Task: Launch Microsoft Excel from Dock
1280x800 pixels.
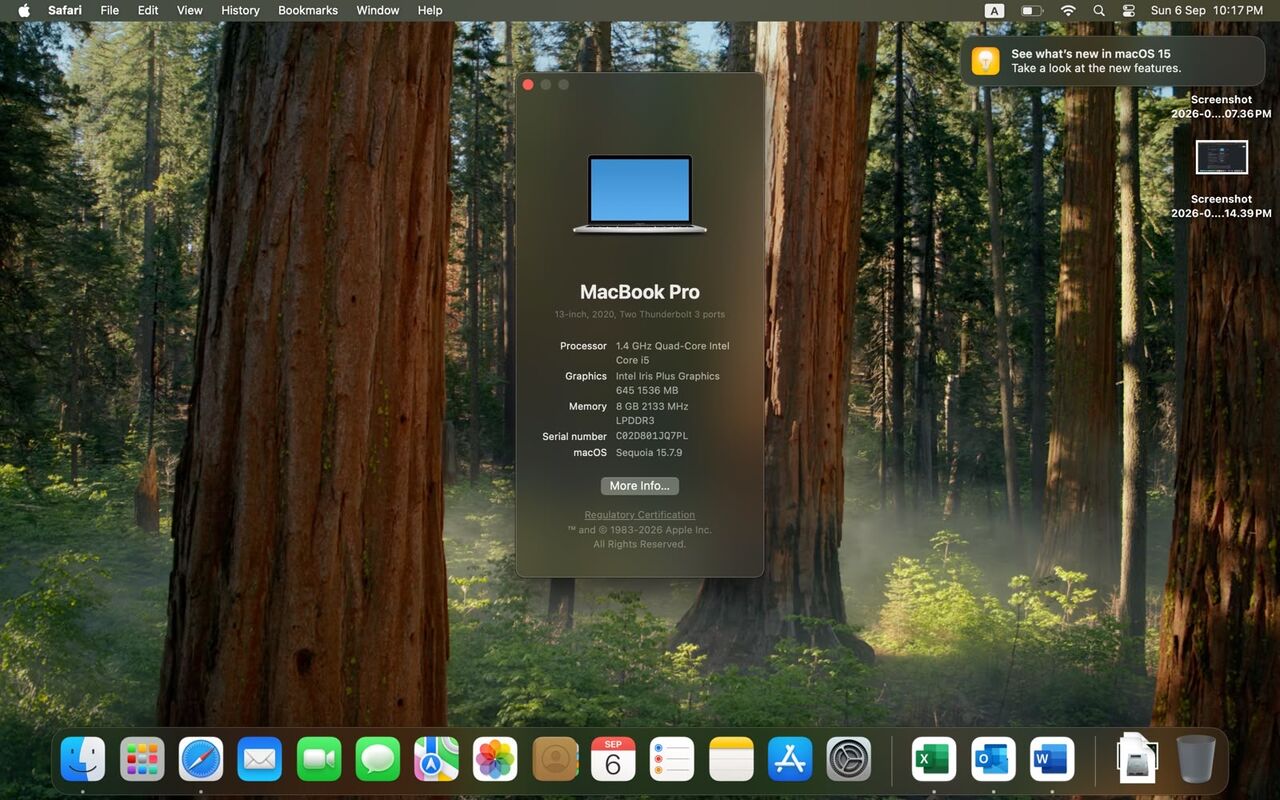Action: [934, 759]
